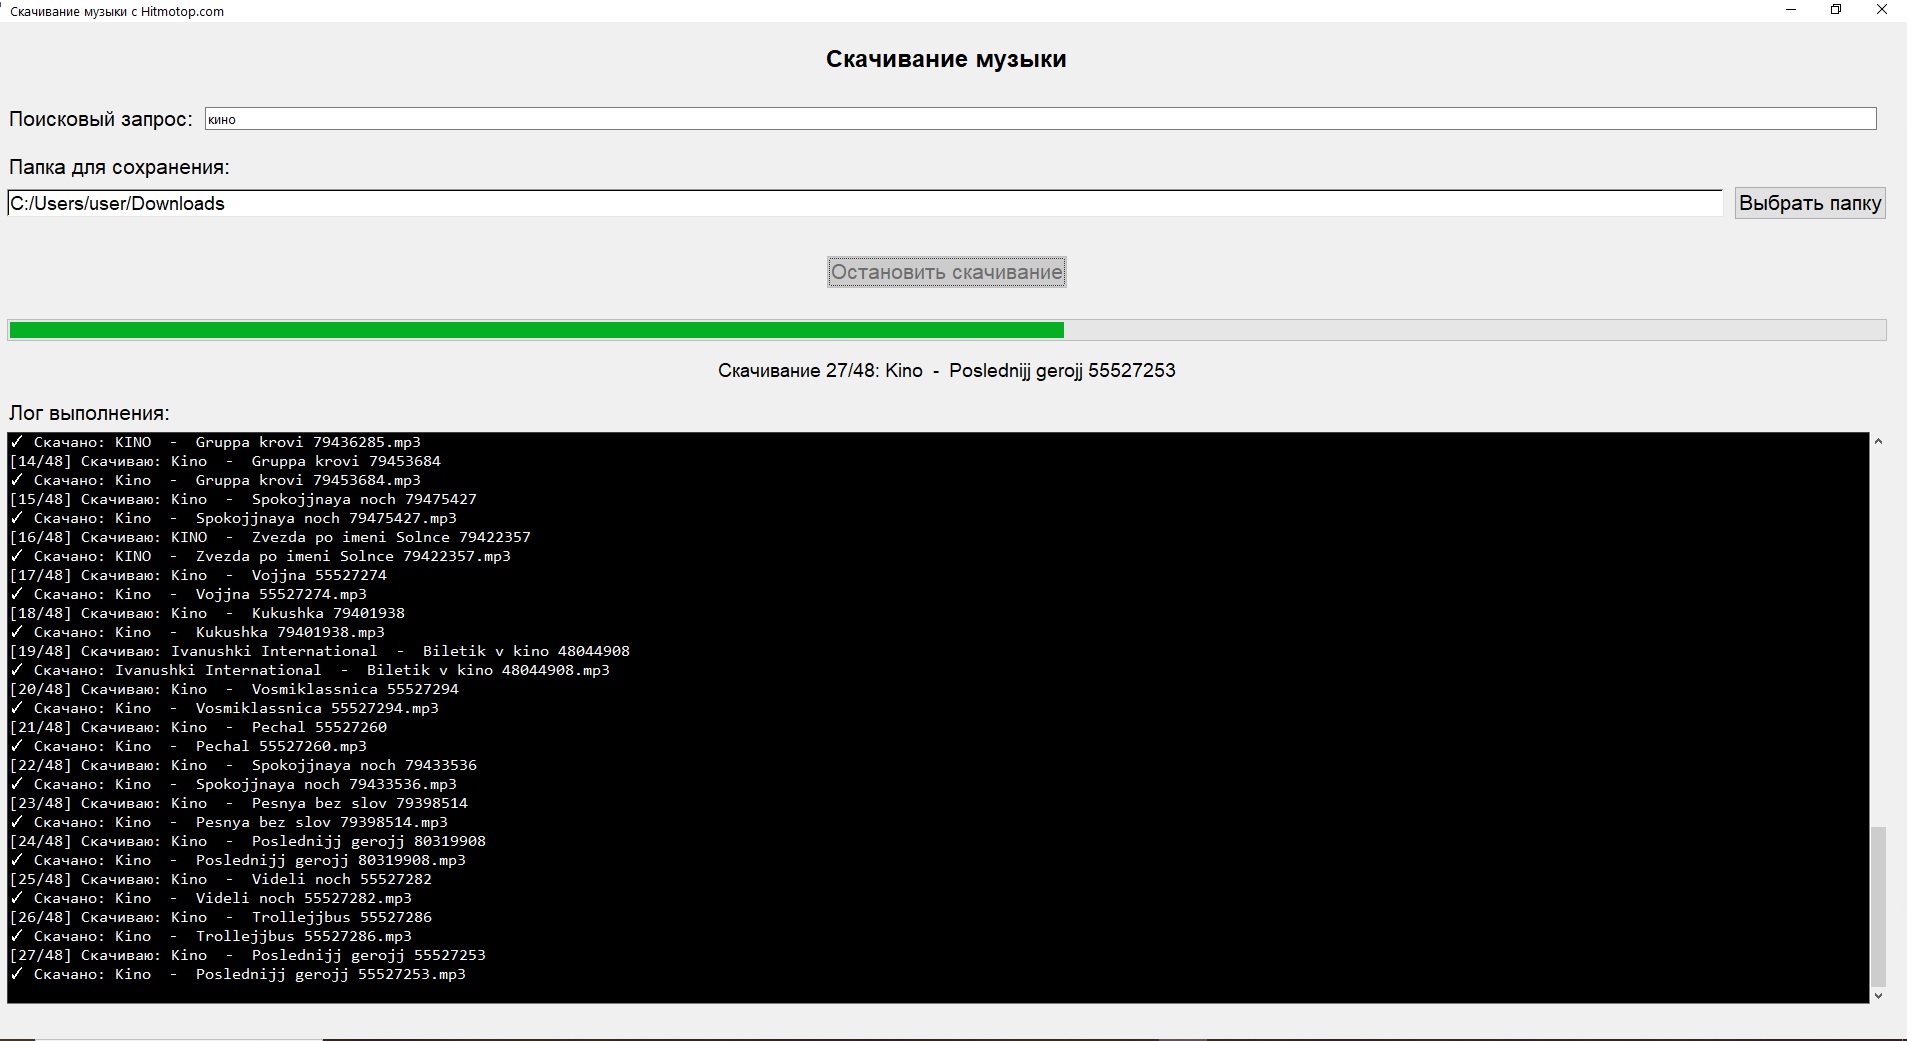Click log line '[24/48] Скачиваю: Kino - Poslednijj gerojj 80319908'
This screenshot has width=1907, height=1041.
click(248, 841)
